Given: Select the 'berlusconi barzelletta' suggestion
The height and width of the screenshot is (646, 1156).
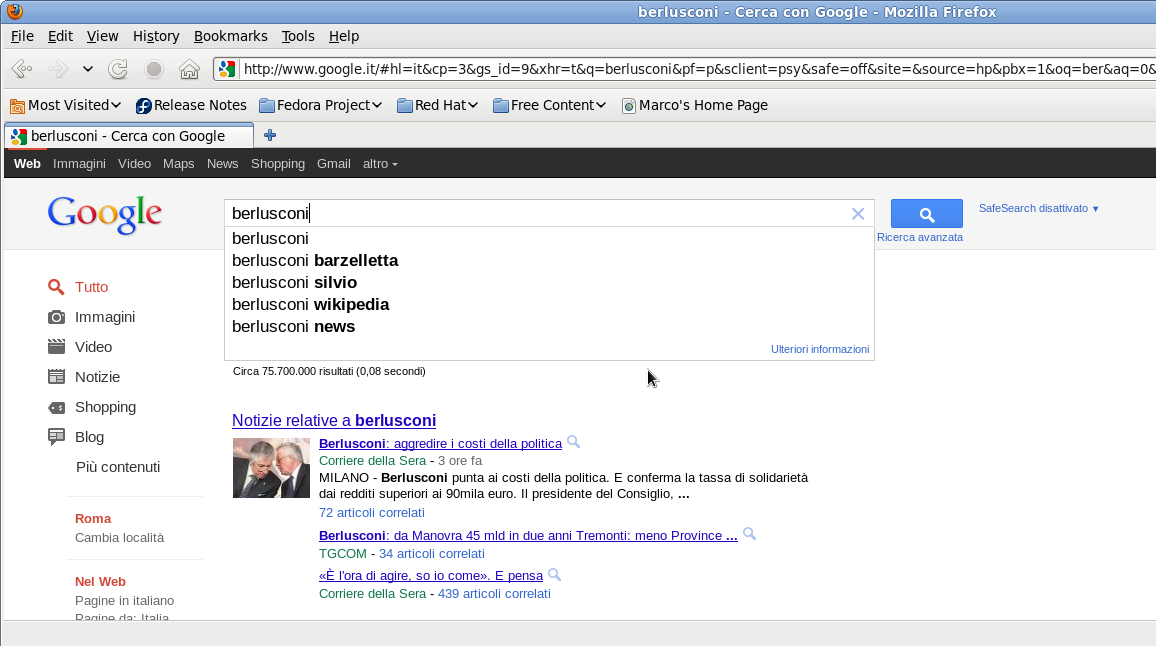Looking at the screenshot, I should point(549,260).
